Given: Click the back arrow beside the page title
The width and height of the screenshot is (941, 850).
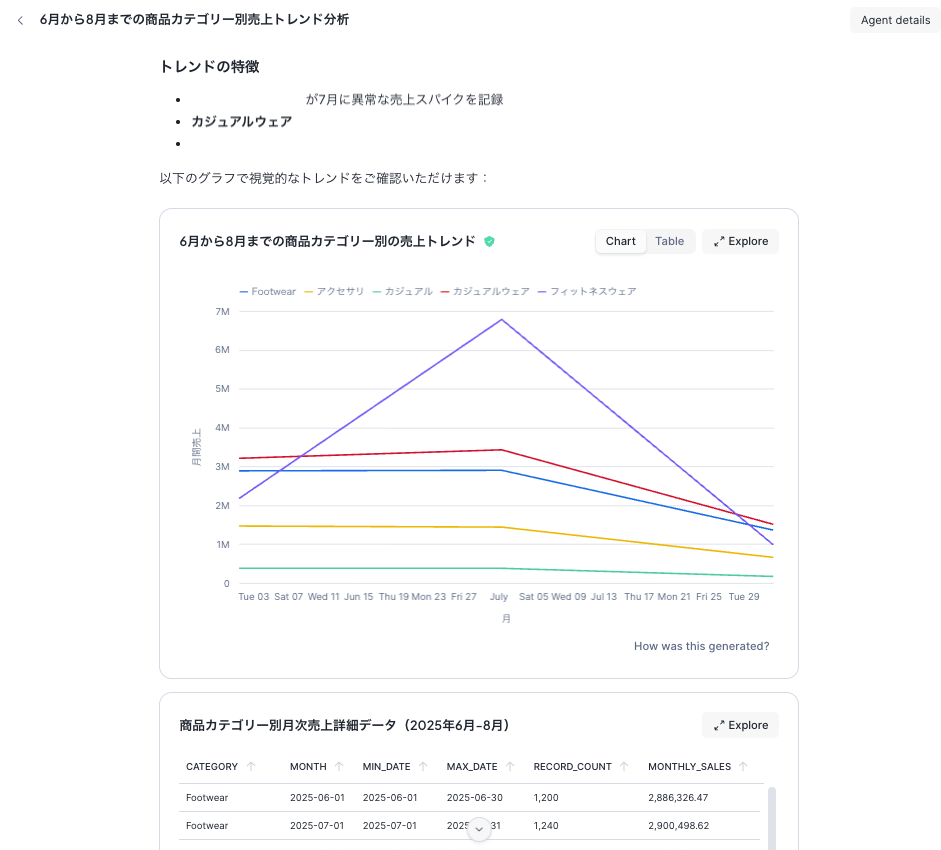Looking at the screenshot, I should coord(20,19).
